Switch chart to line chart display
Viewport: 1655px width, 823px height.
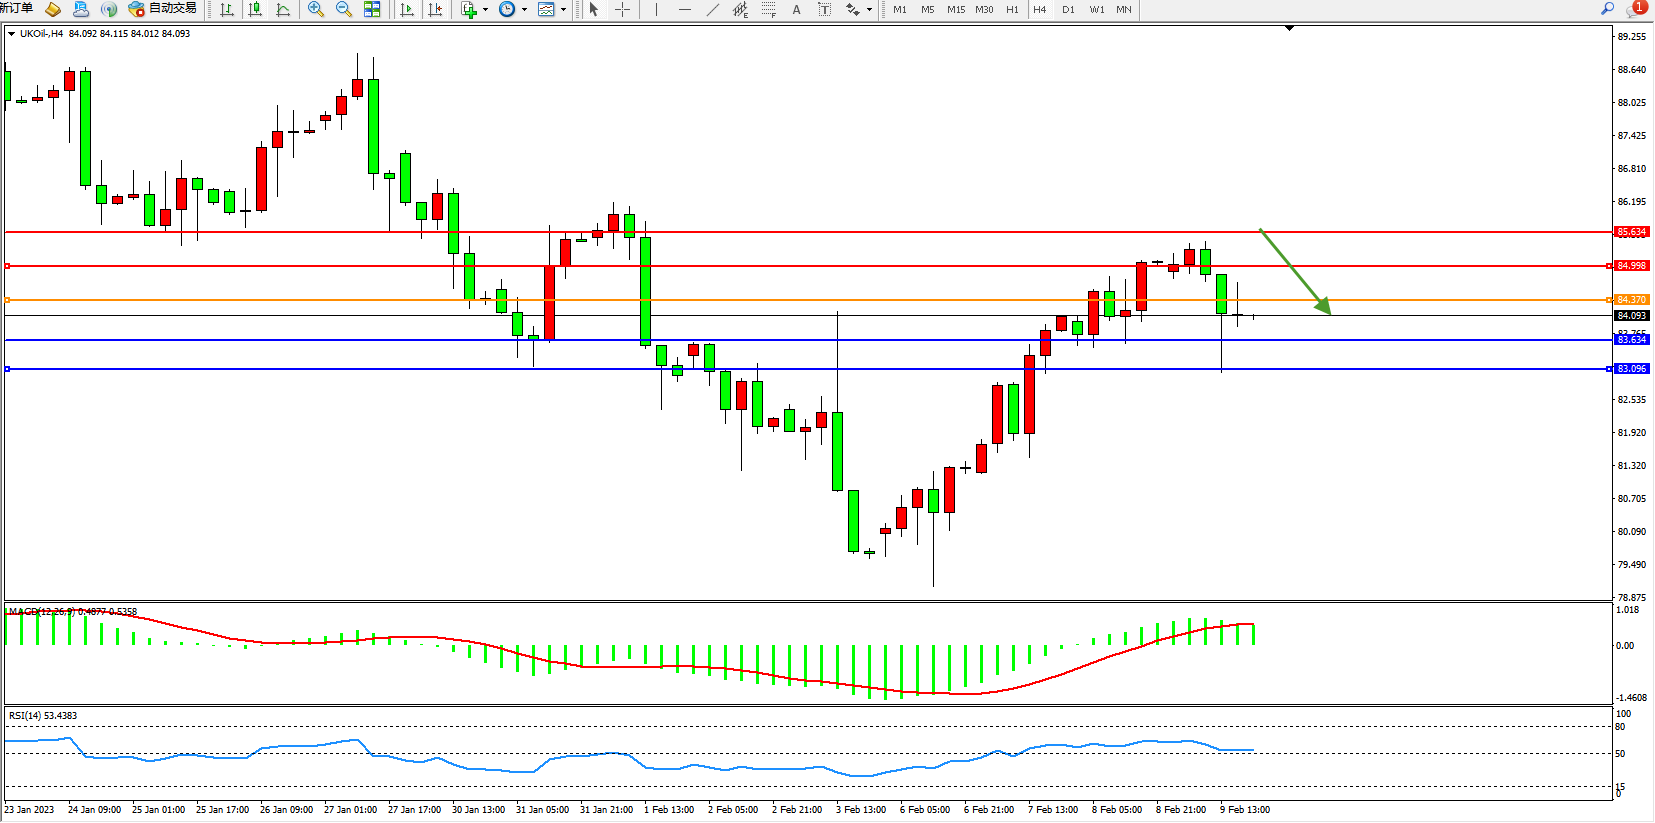[283, 10]
